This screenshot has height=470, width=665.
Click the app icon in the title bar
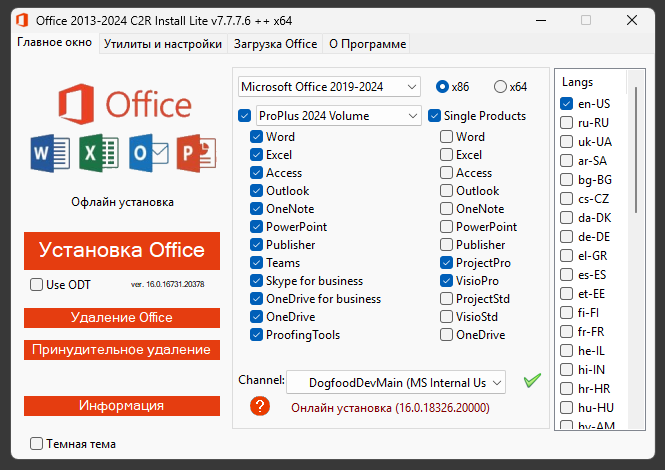(19, 19)
